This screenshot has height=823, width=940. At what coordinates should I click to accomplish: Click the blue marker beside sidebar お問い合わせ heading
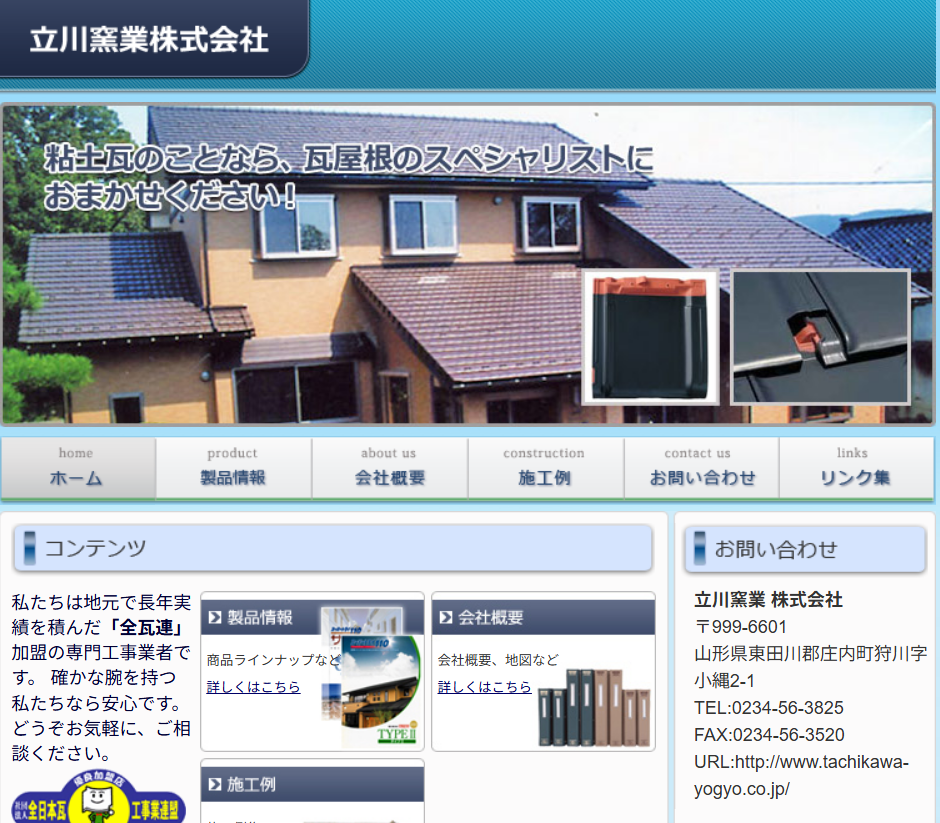699,548
